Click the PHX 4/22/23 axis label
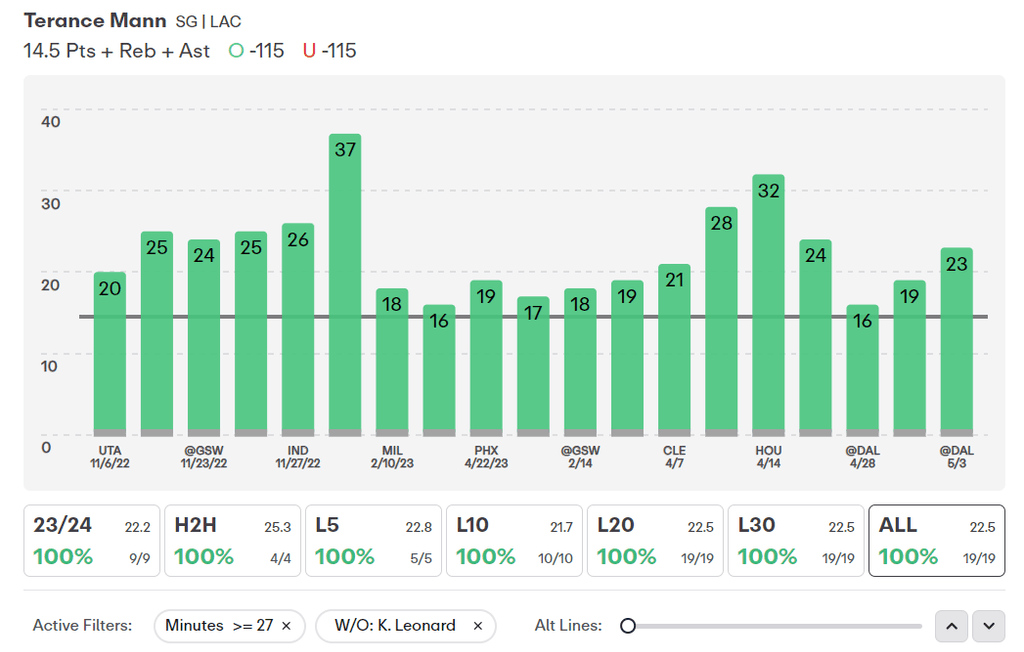Viewport: 1024px width, 652px height. coord(486,457)
